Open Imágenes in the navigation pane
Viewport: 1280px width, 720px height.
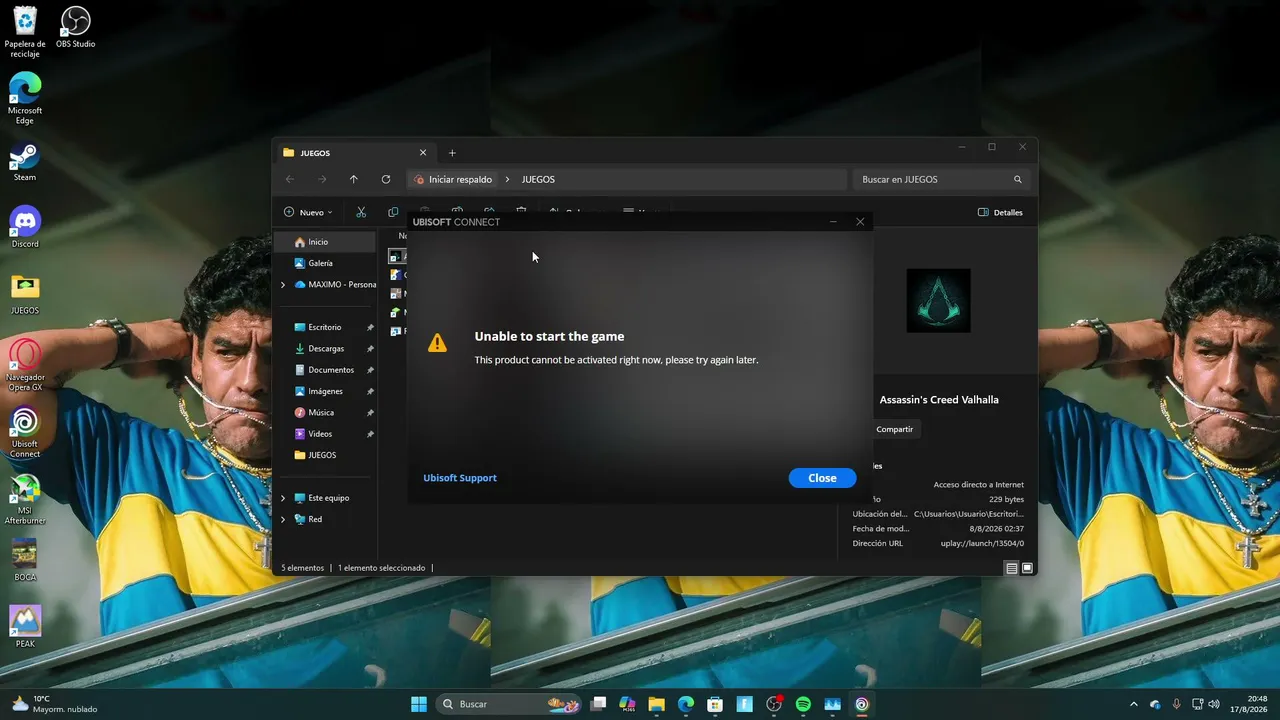(x=325, y=391)
